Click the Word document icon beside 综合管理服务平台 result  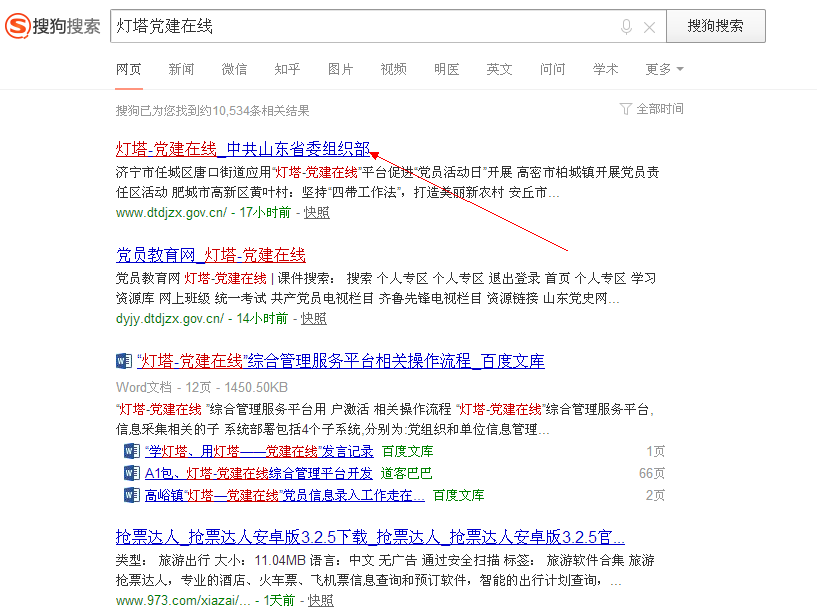point(124,361)
